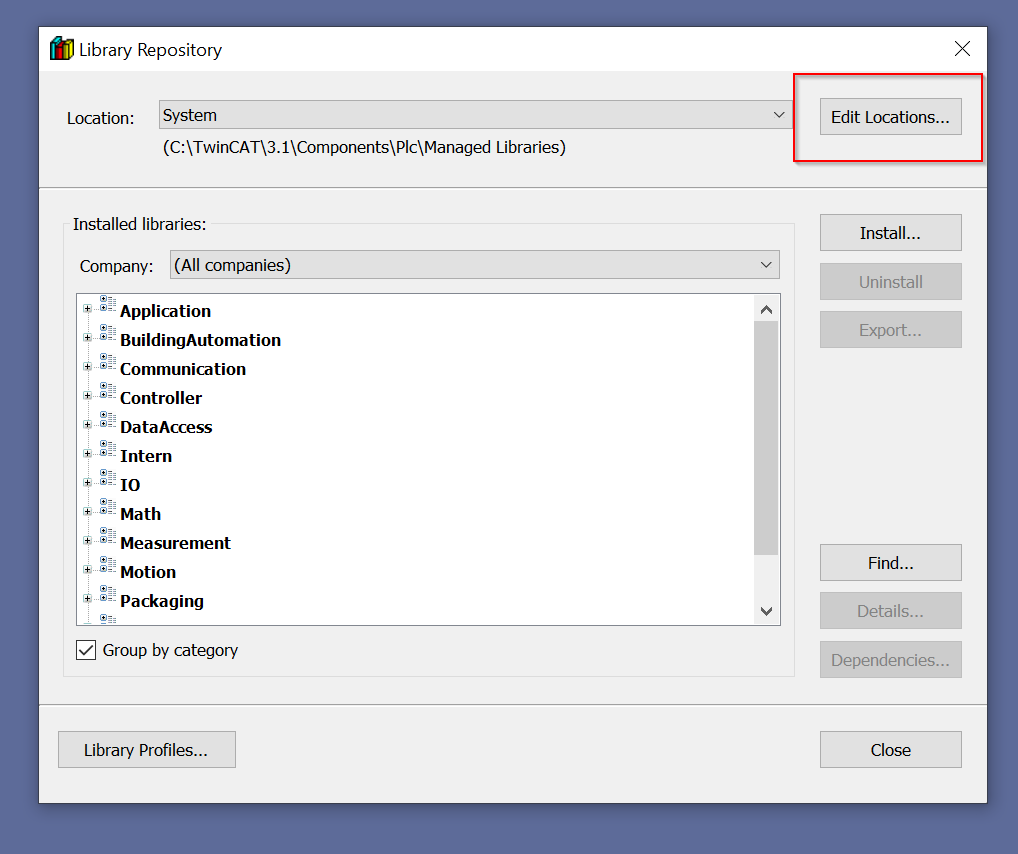The image size is (1018, 854).
Task: Click the BuildingAutomation category icon
Action: [108, 333]
